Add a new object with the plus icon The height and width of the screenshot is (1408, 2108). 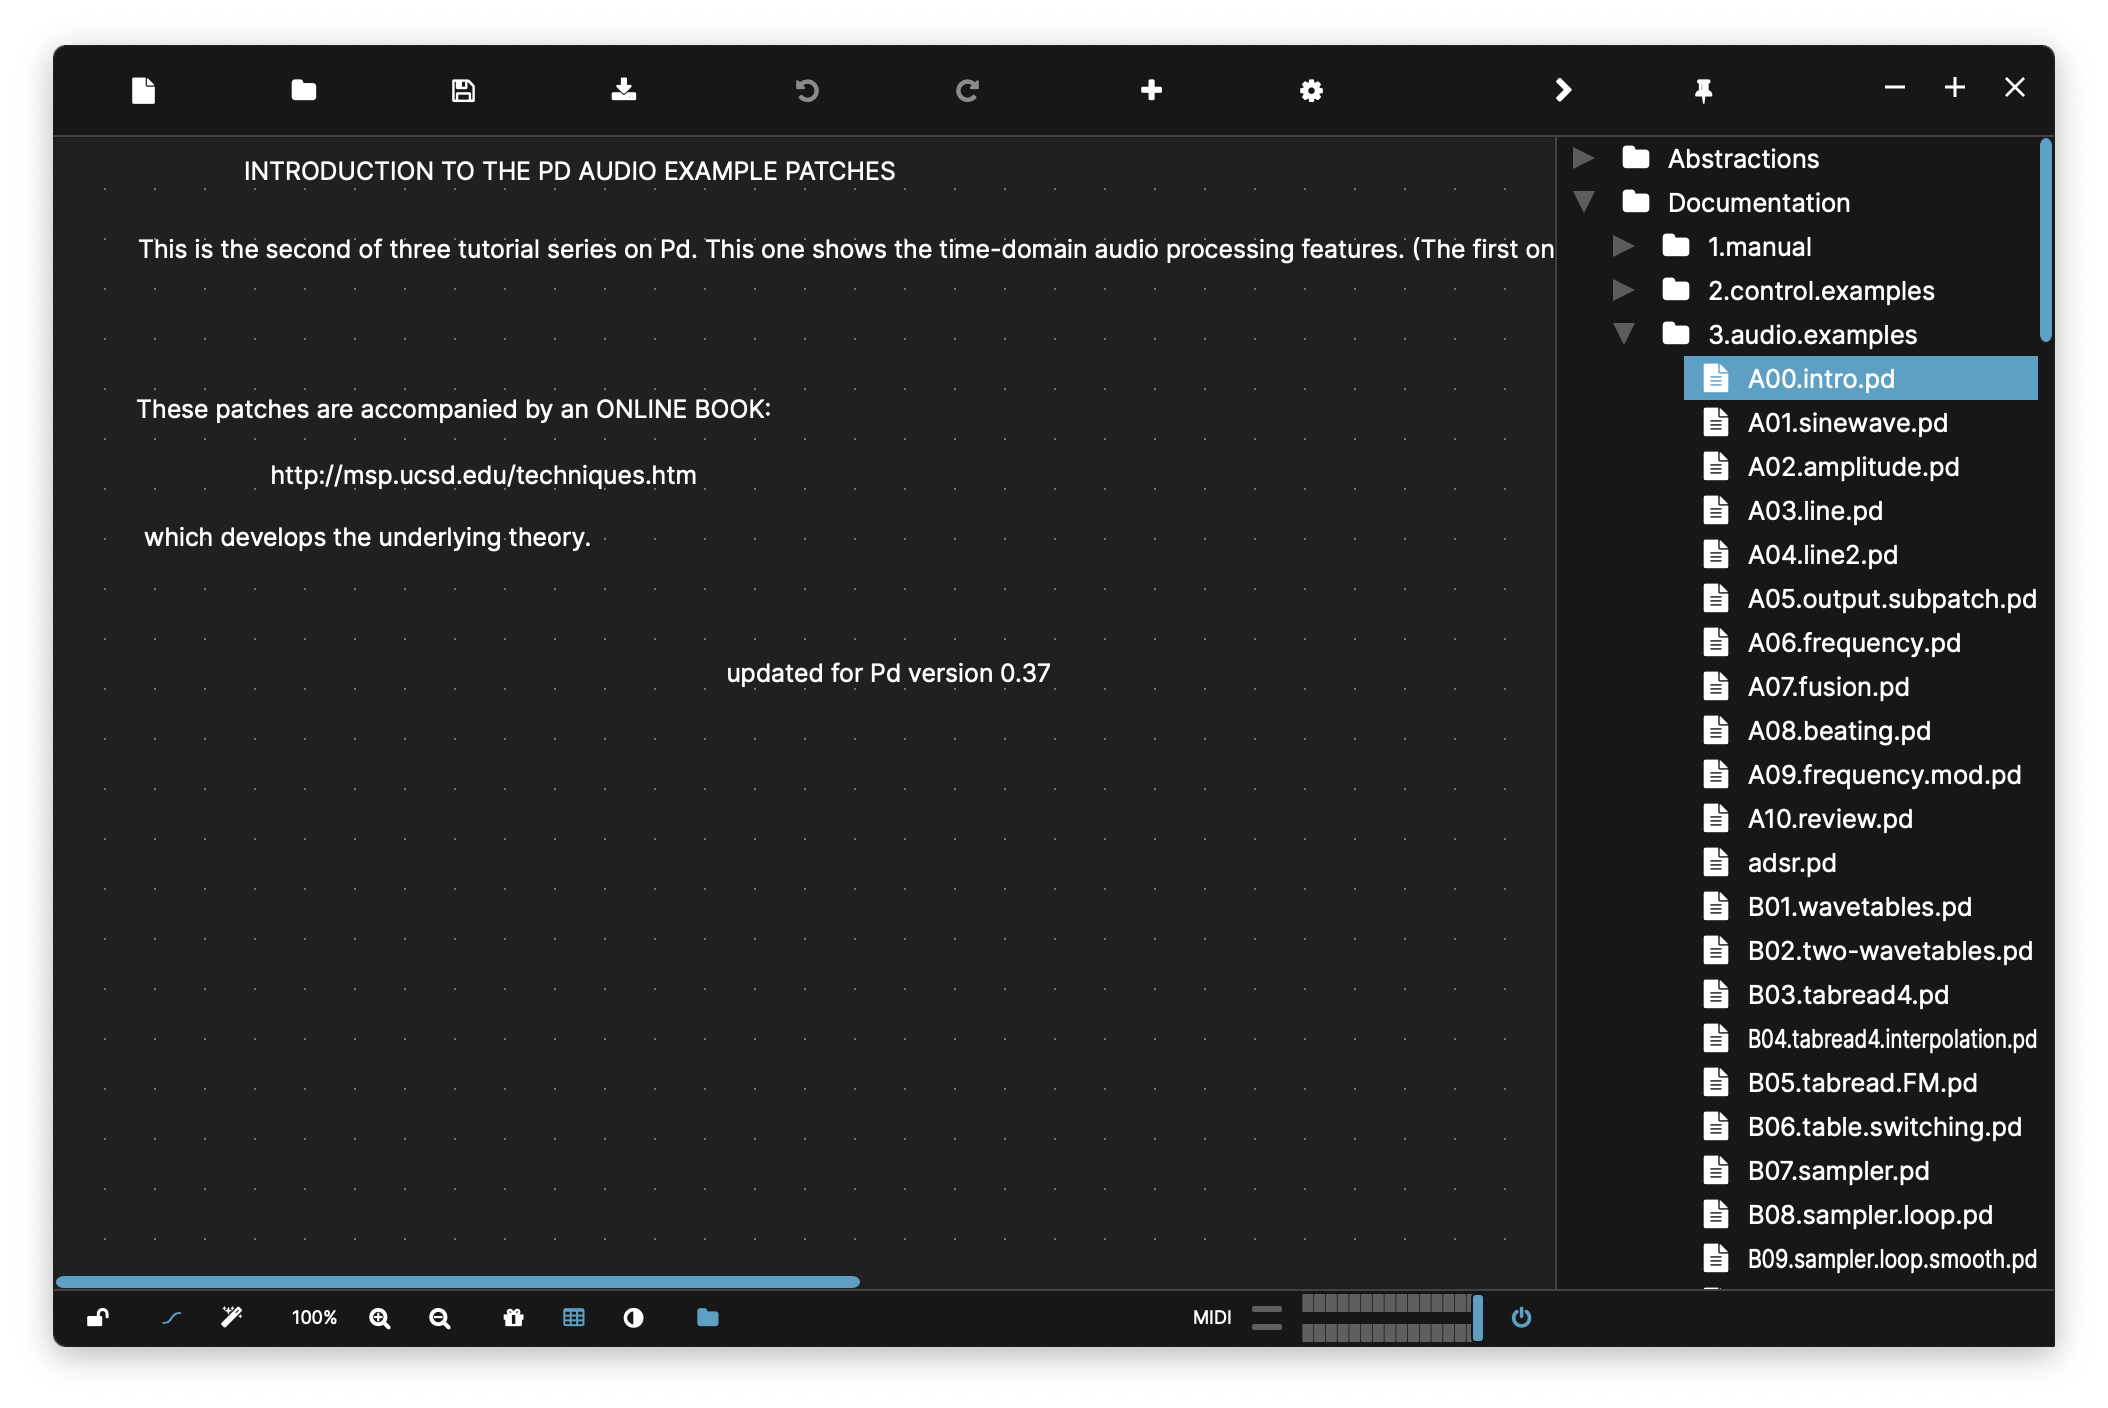coord(1151,90)
